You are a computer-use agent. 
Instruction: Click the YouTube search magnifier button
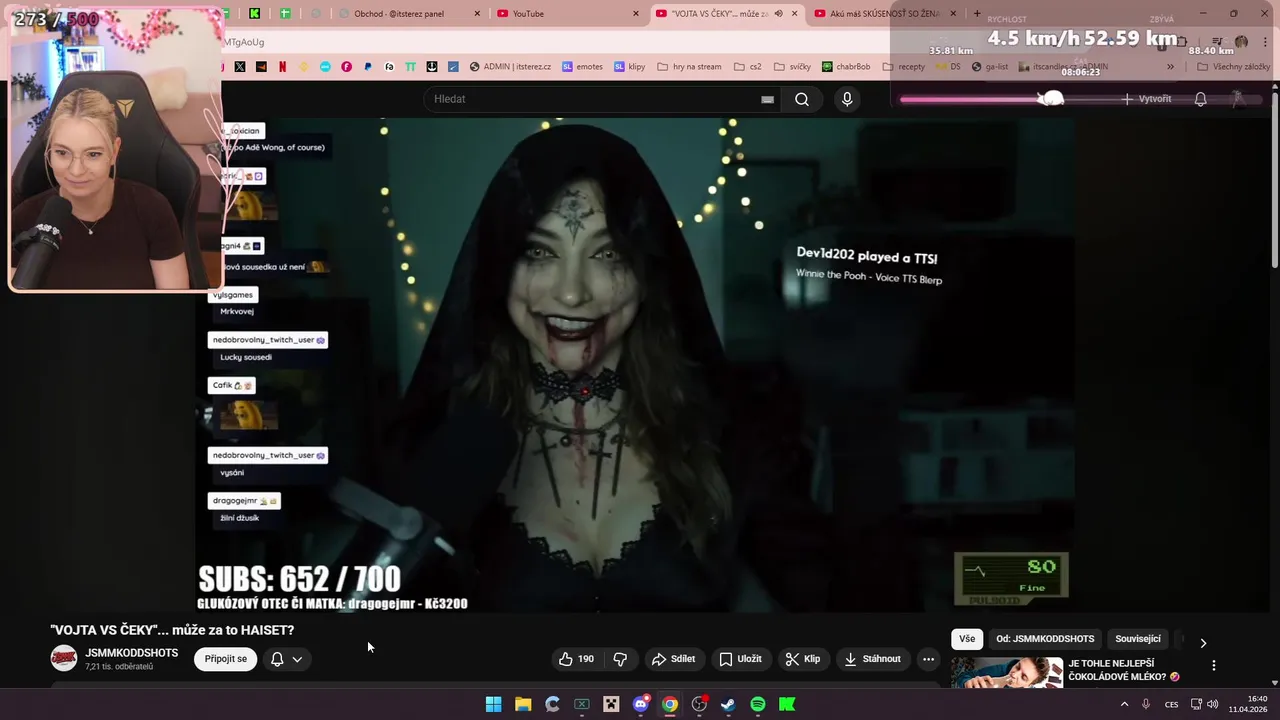click(x=802, y=99)
